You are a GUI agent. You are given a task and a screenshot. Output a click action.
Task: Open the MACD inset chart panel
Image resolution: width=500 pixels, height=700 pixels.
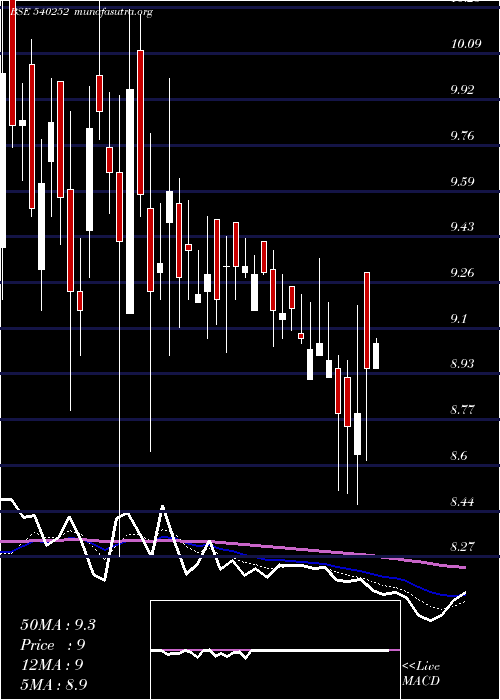(275, 650)
